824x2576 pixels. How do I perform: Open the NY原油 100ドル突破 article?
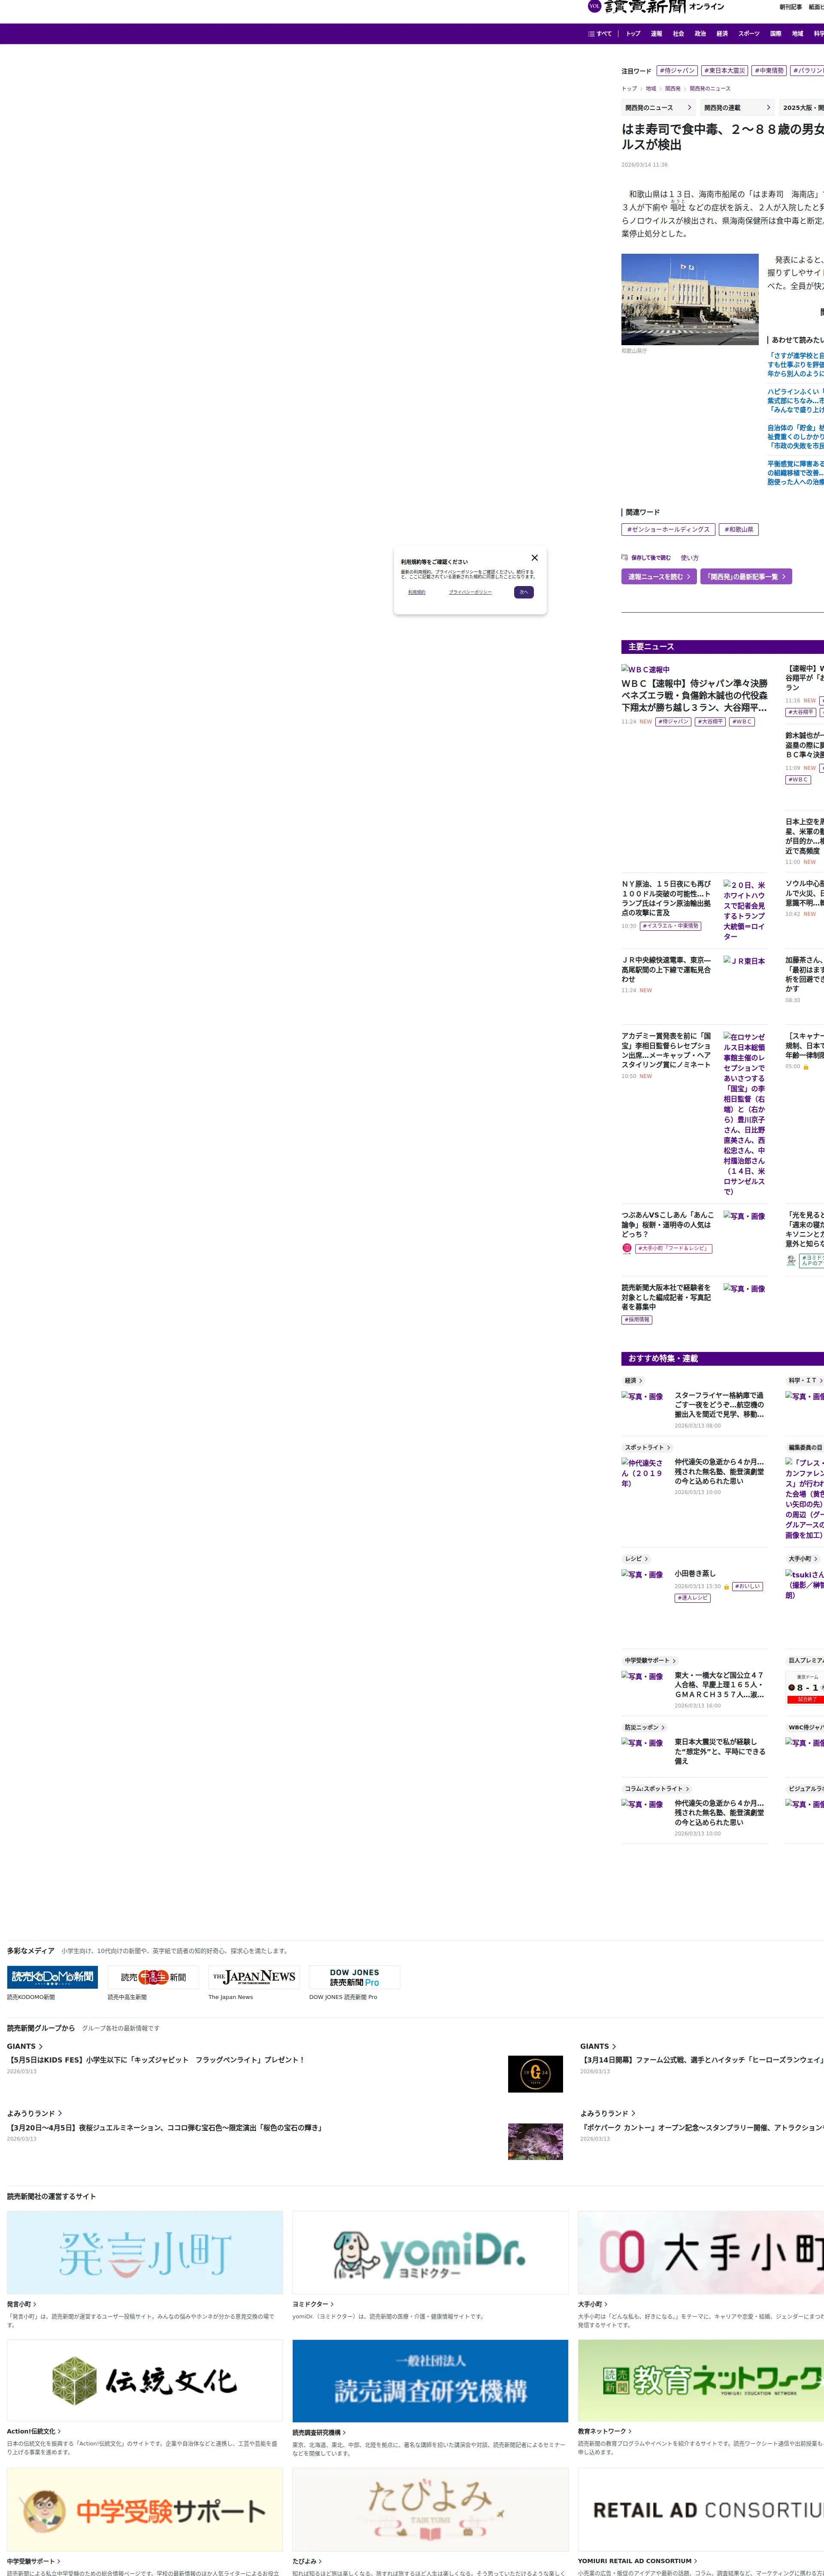[x=667, y=898]
